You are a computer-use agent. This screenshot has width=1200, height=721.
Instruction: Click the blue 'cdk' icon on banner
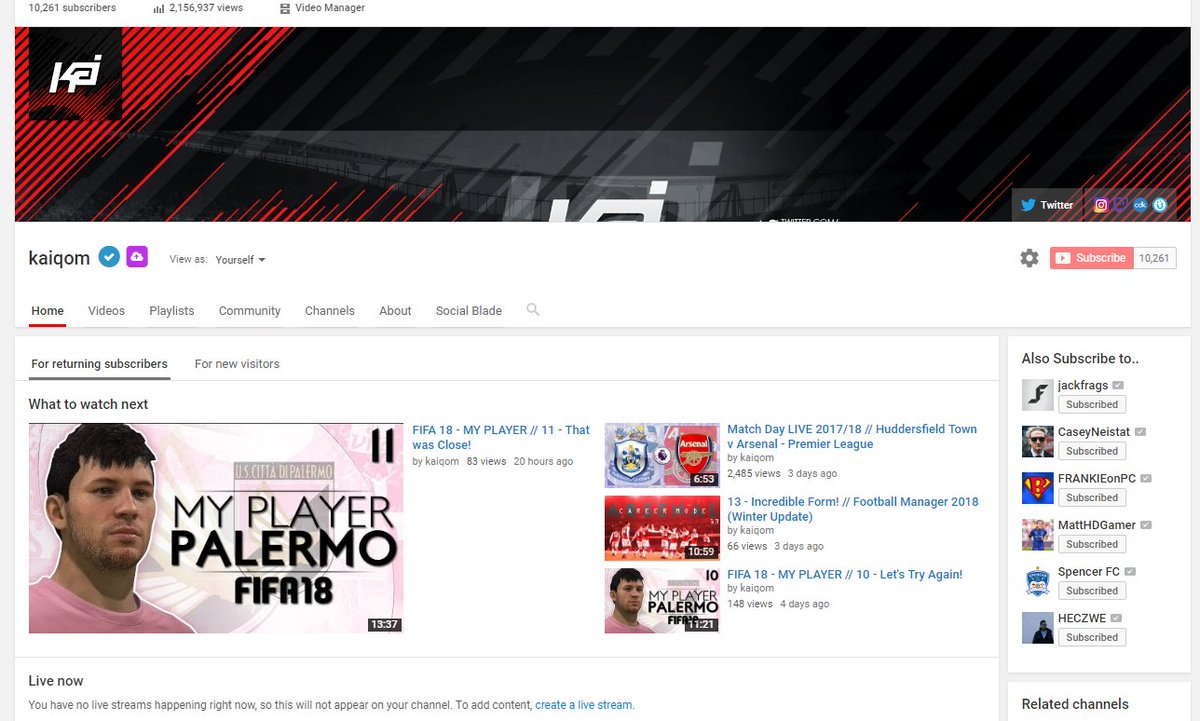pos(1140,205)
